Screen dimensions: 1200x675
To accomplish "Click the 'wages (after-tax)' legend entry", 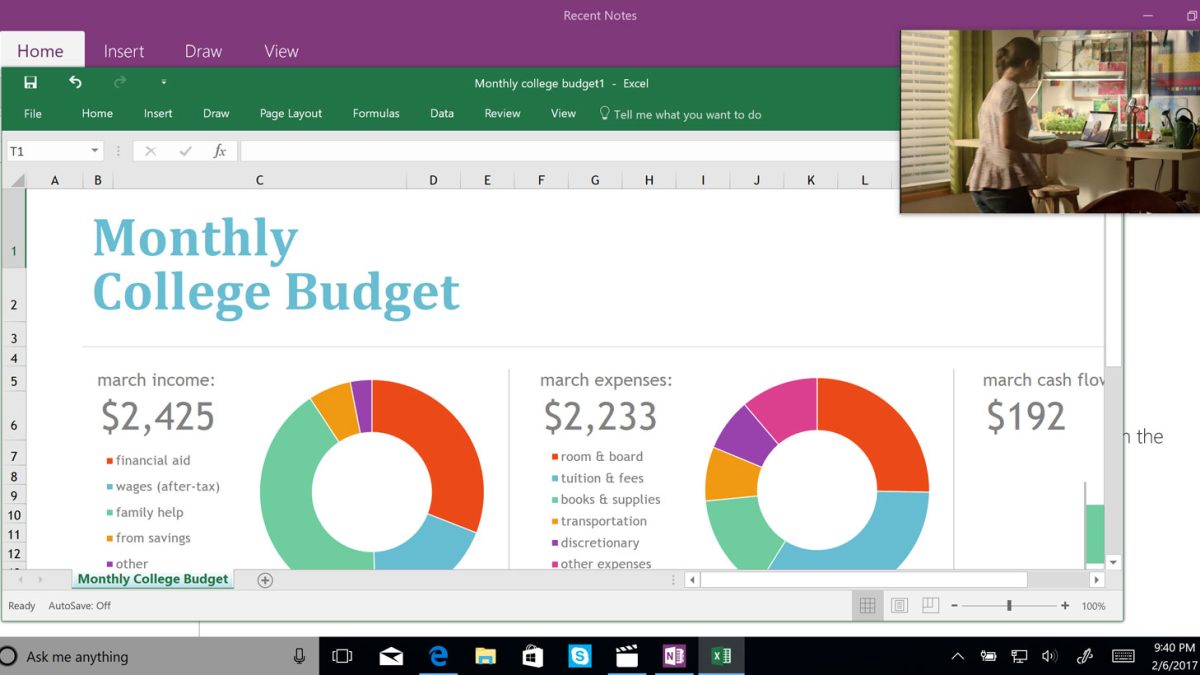I will (163, 487).
